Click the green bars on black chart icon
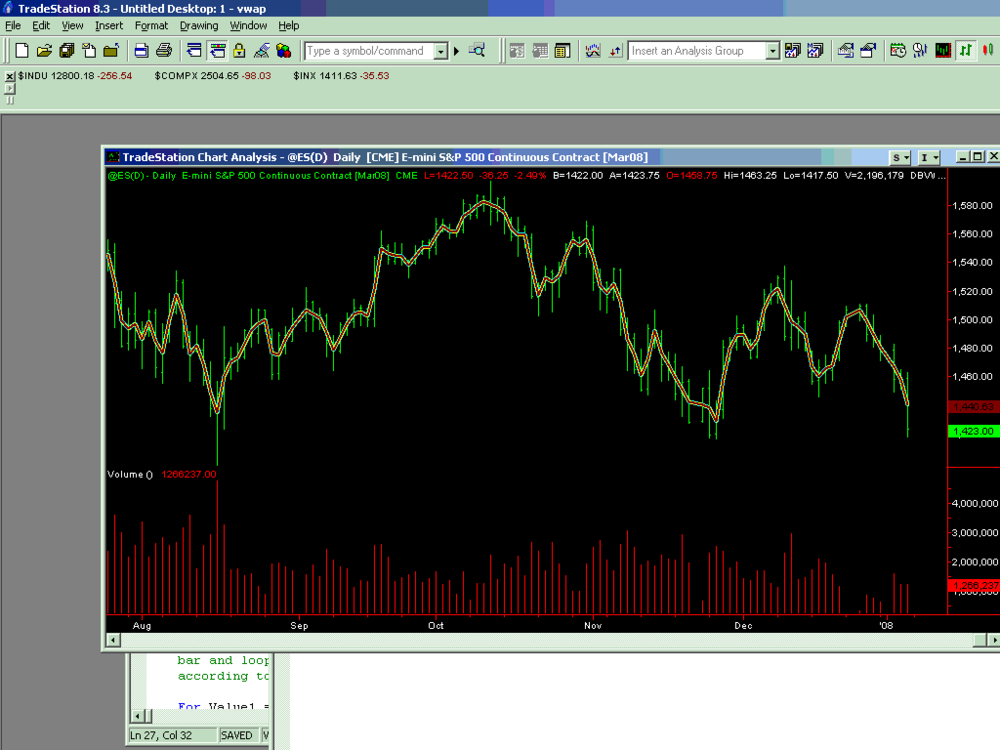 point(943,51)
